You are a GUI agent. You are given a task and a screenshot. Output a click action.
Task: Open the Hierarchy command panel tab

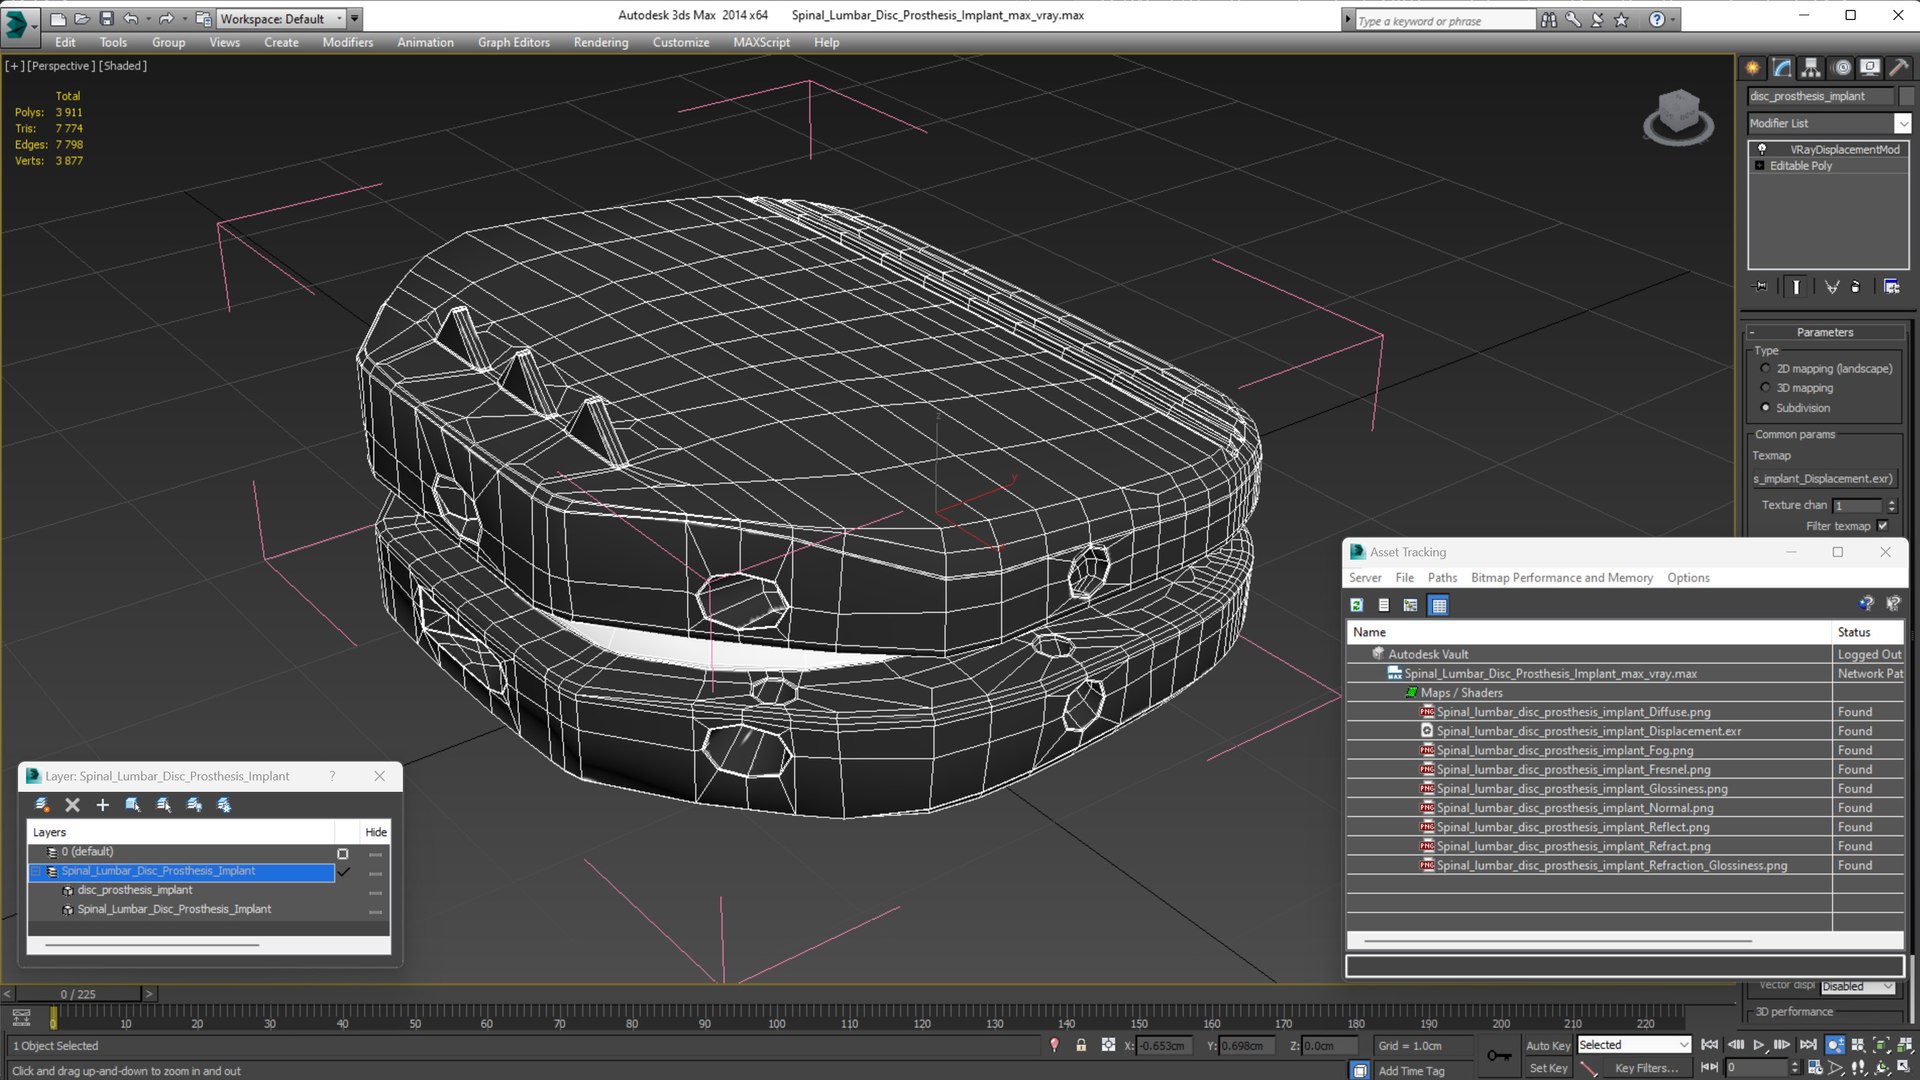click(x=1811, y=68)
